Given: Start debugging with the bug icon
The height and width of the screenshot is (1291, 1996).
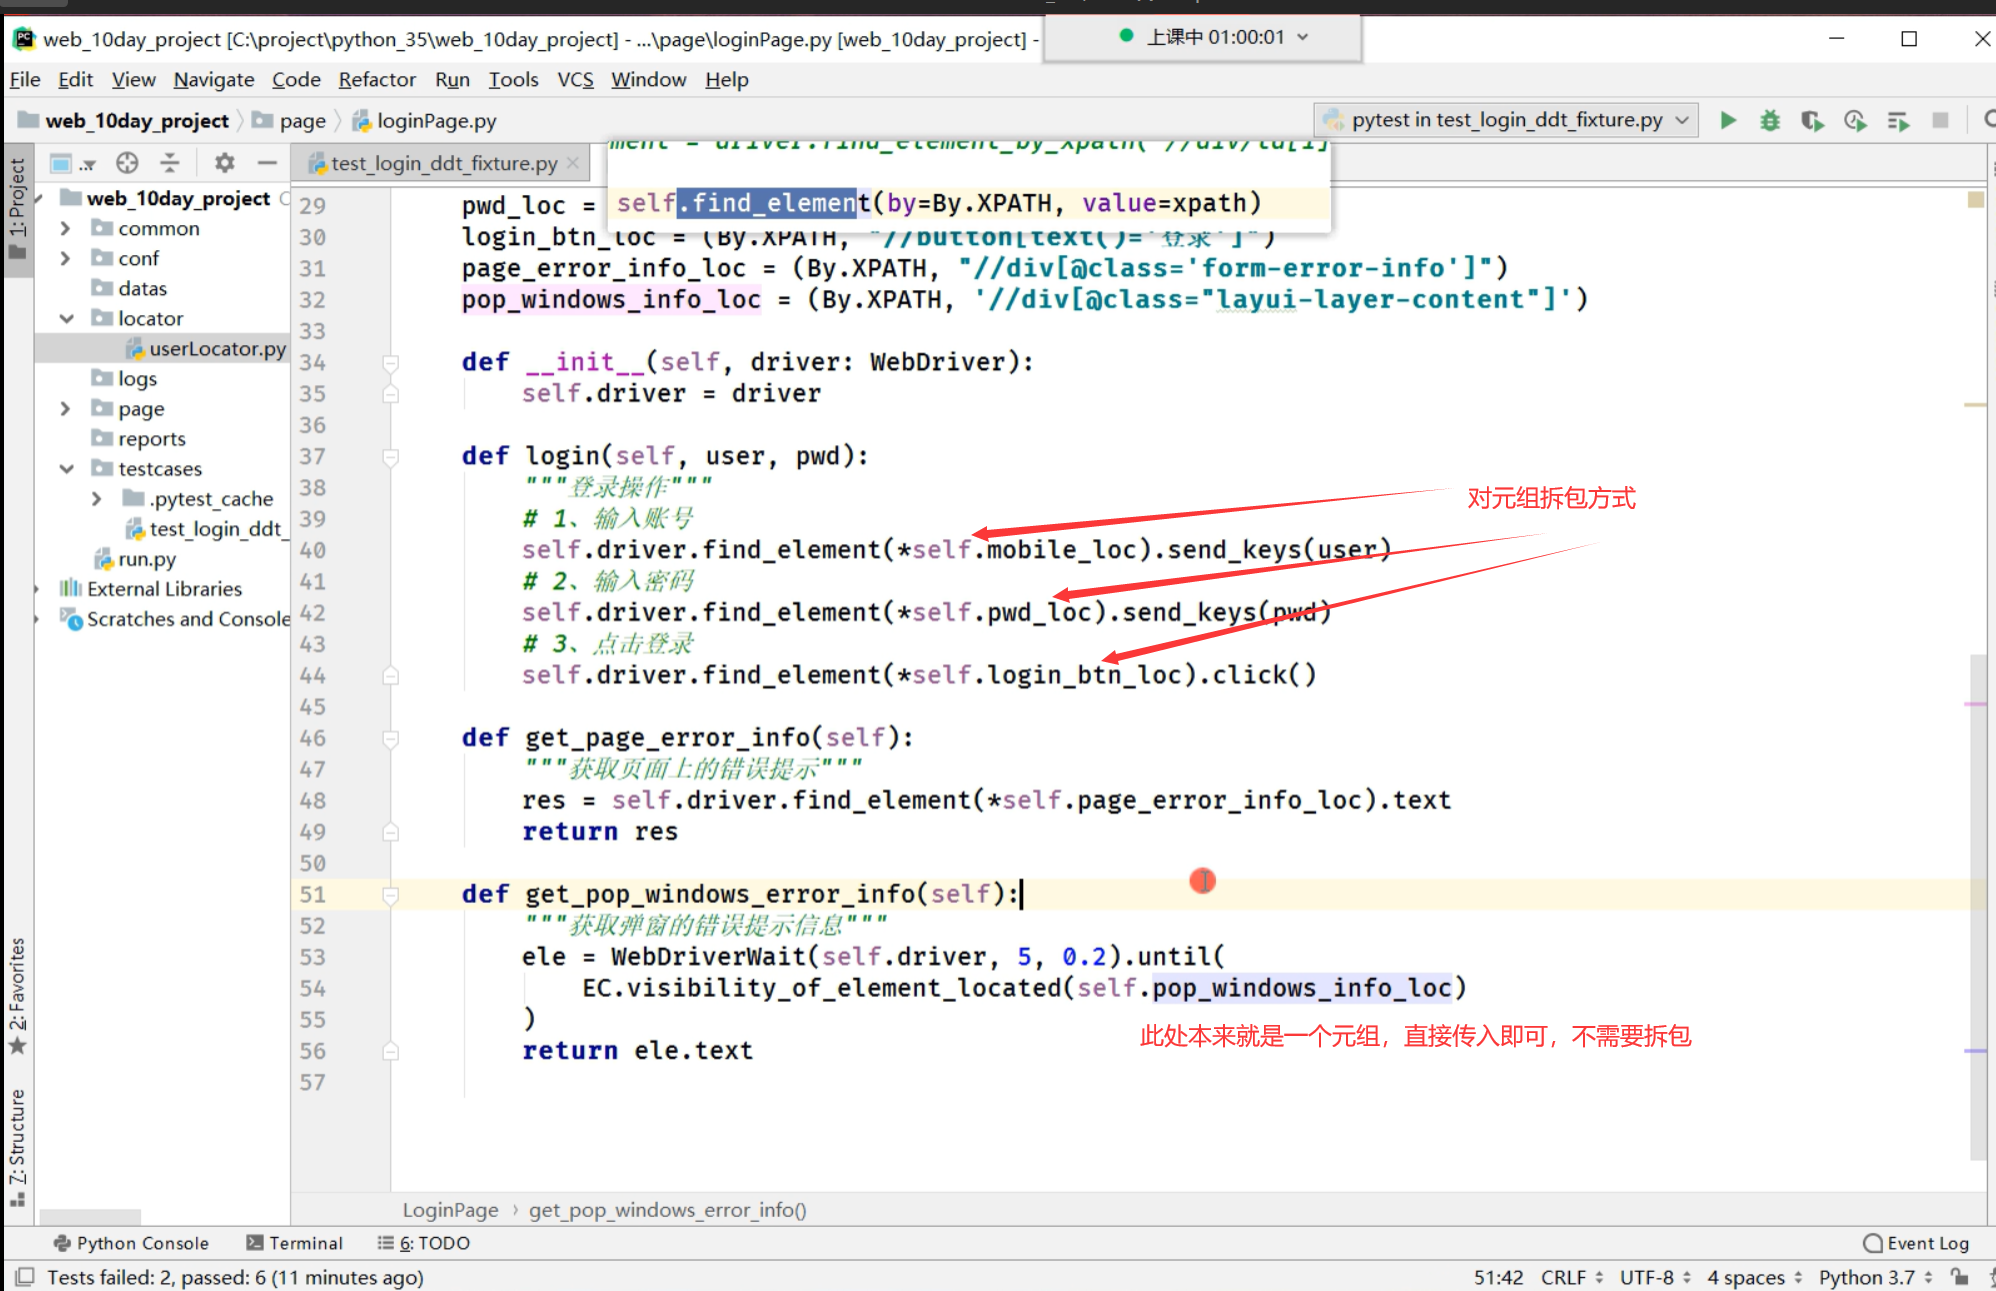Looking at the screenshot, I should tap(1770, 121).
